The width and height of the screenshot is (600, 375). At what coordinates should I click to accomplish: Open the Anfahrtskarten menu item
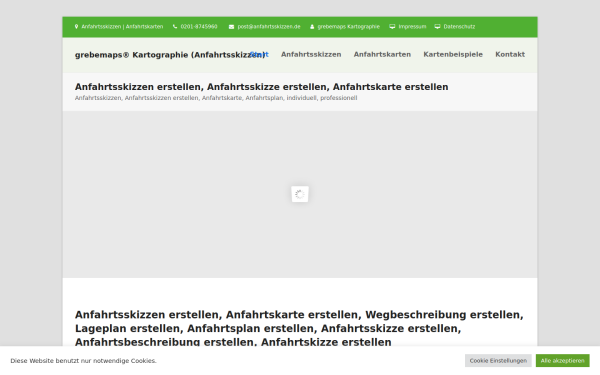coord(382,54)
